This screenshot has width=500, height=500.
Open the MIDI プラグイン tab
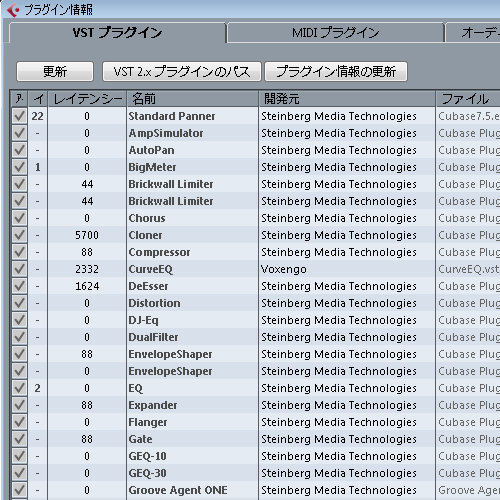pos(335,33)
